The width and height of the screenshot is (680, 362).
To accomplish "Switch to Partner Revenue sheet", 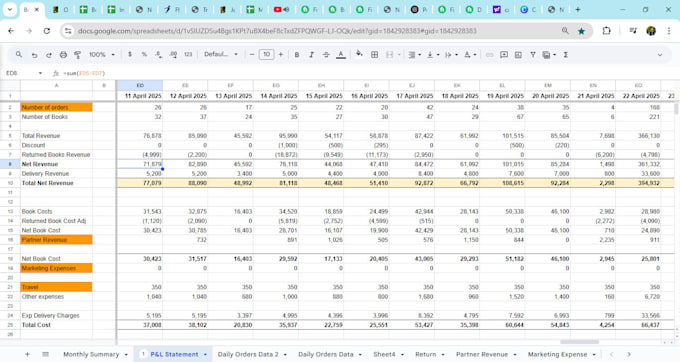I will tap(482, 354).
